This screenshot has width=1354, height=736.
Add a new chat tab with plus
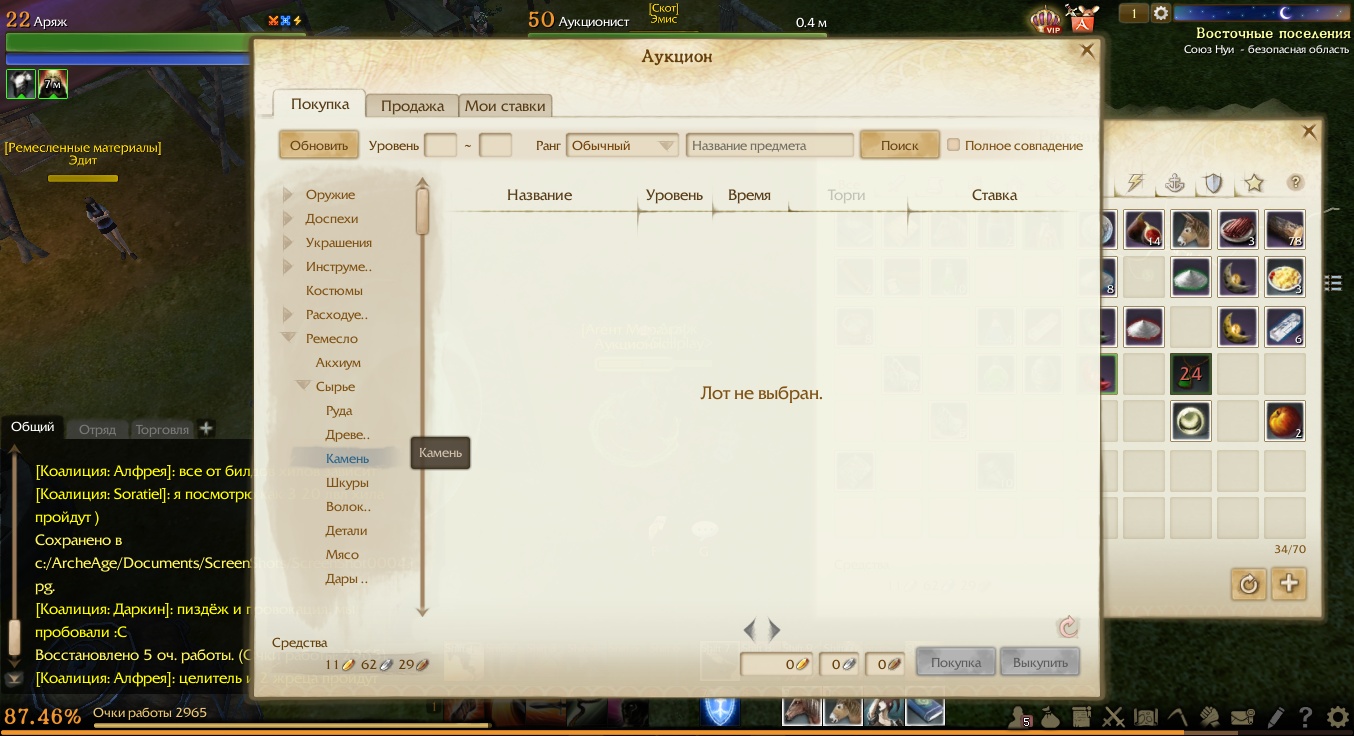pos(206,428)
